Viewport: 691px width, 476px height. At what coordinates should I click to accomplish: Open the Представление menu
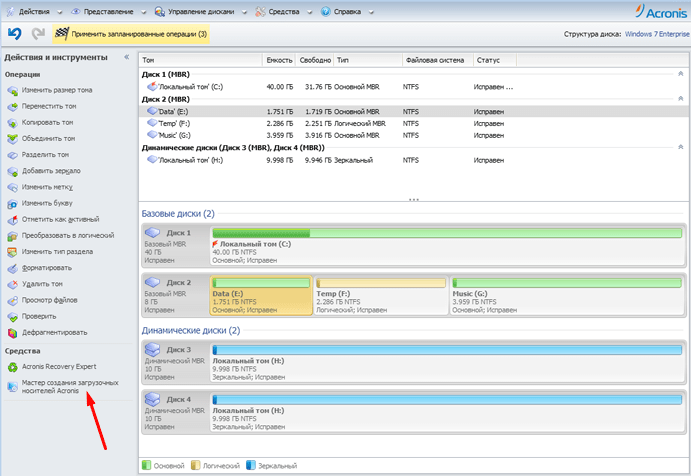point(108,12)
